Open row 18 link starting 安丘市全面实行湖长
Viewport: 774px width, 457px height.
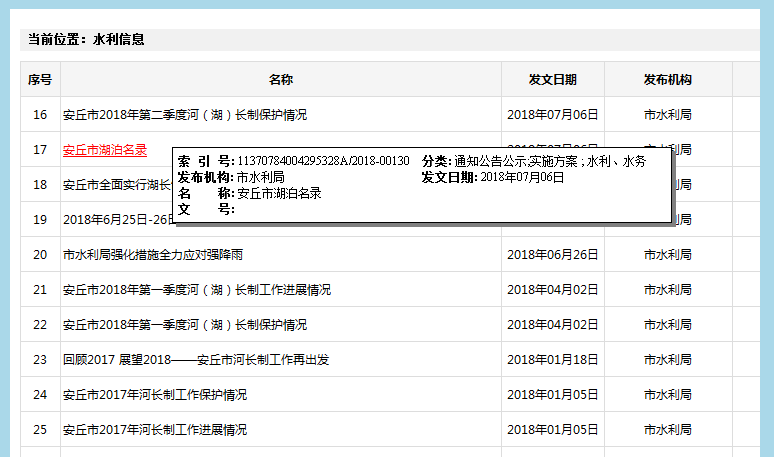point(117,185)
